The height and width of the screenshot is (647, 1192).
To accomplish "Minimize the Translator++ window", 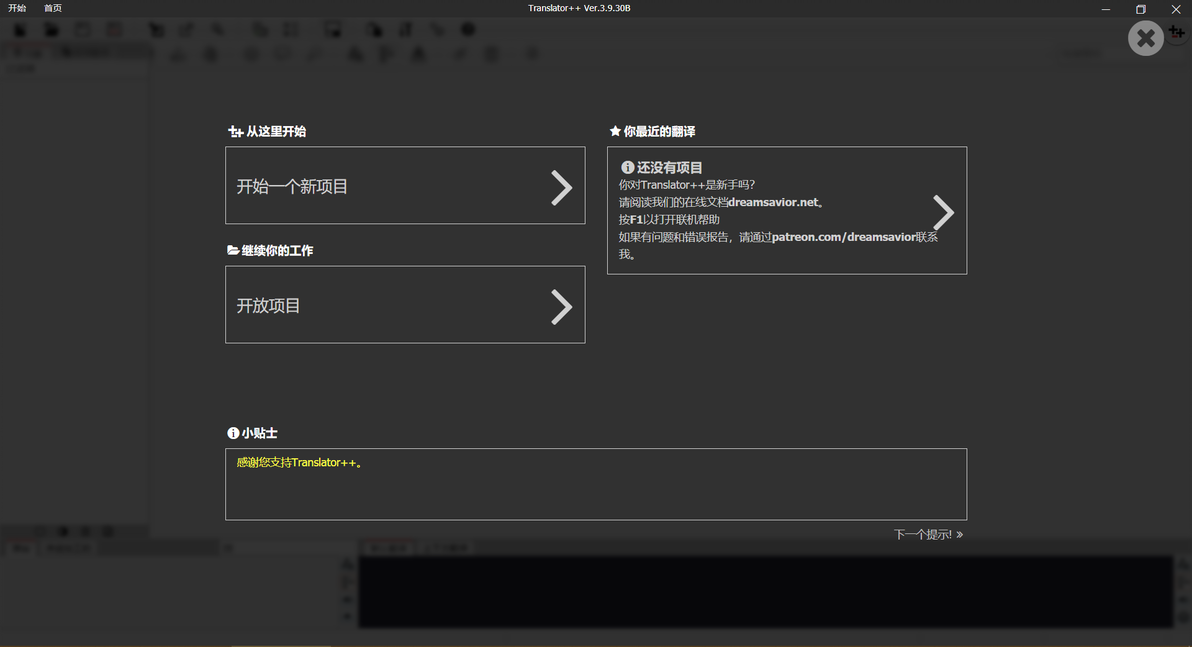I will [x=1105, y=9].
